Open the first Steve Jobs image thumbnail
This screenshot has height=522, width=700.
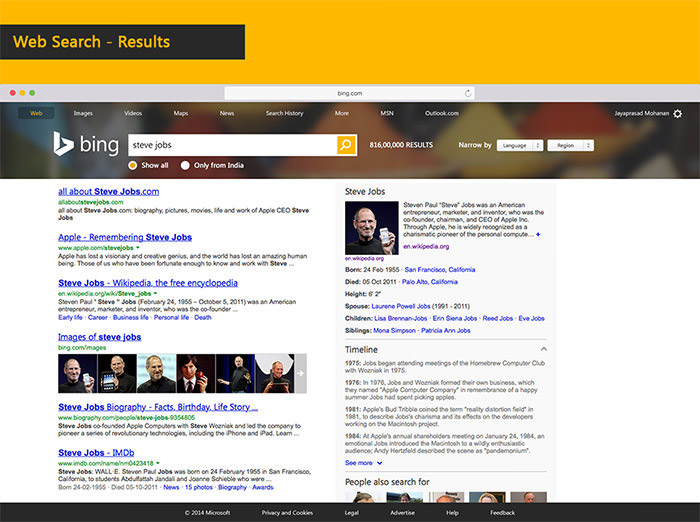coord(77,373)
